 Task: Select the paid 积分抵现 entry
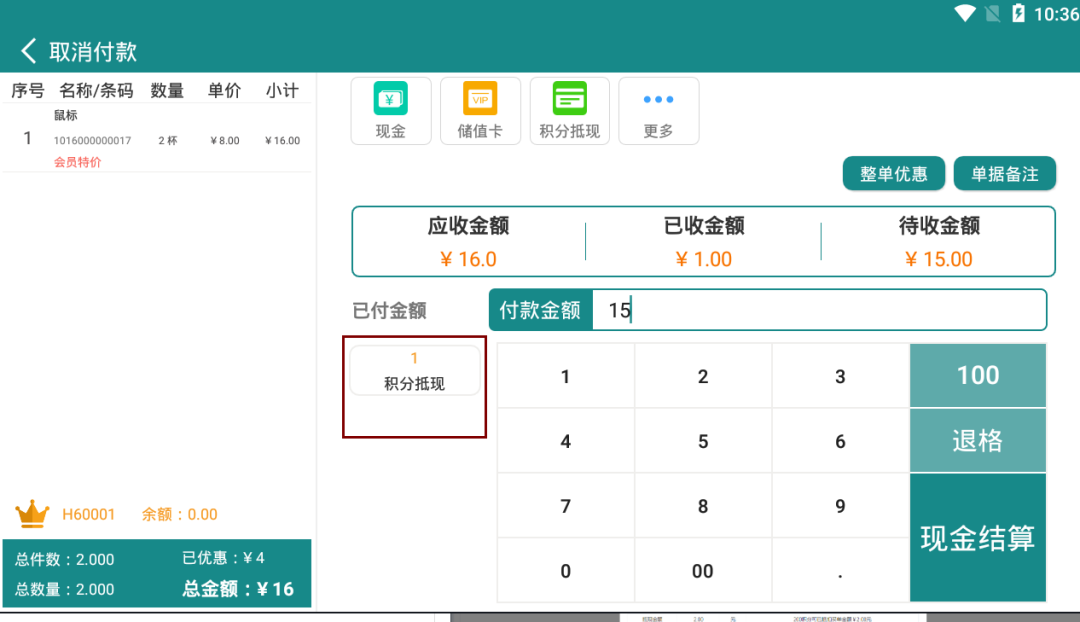pyautogui.click(x=414, y=371)
